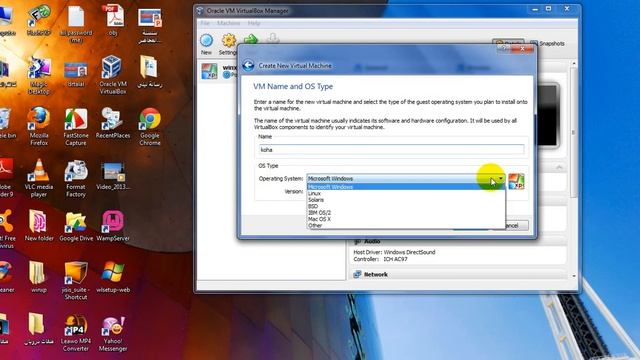Click the green Start arrow toolbar icon
The height and width of the screenshot is (360, 640).
tap(251, 40)
